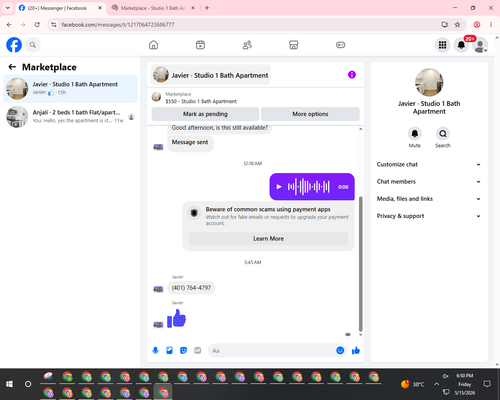Click the muted speaker volume icon in tray
This screenshot has height=400, width=500.
click(x=446, y=376)
